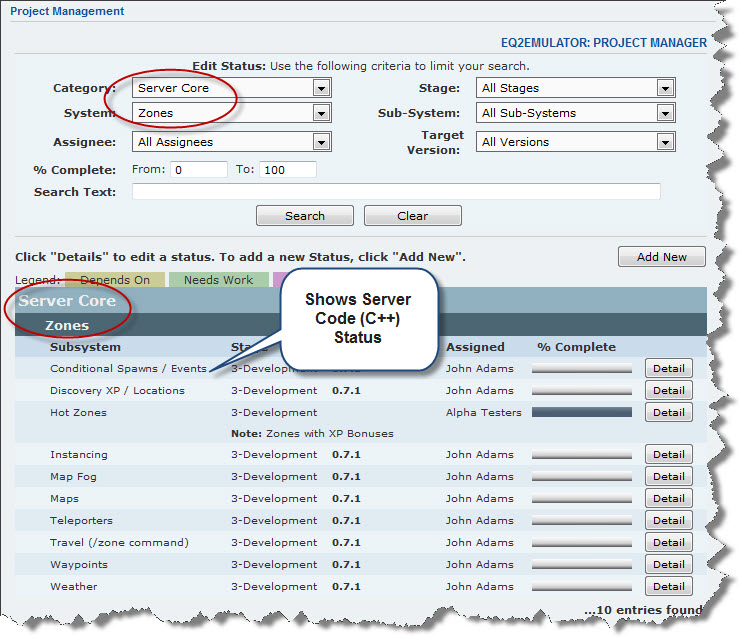Image resolution: width=741 pixels, height=638 pixels.
Task: Open Detail for Conditional Spawns / Events
Action: [668, 369]
